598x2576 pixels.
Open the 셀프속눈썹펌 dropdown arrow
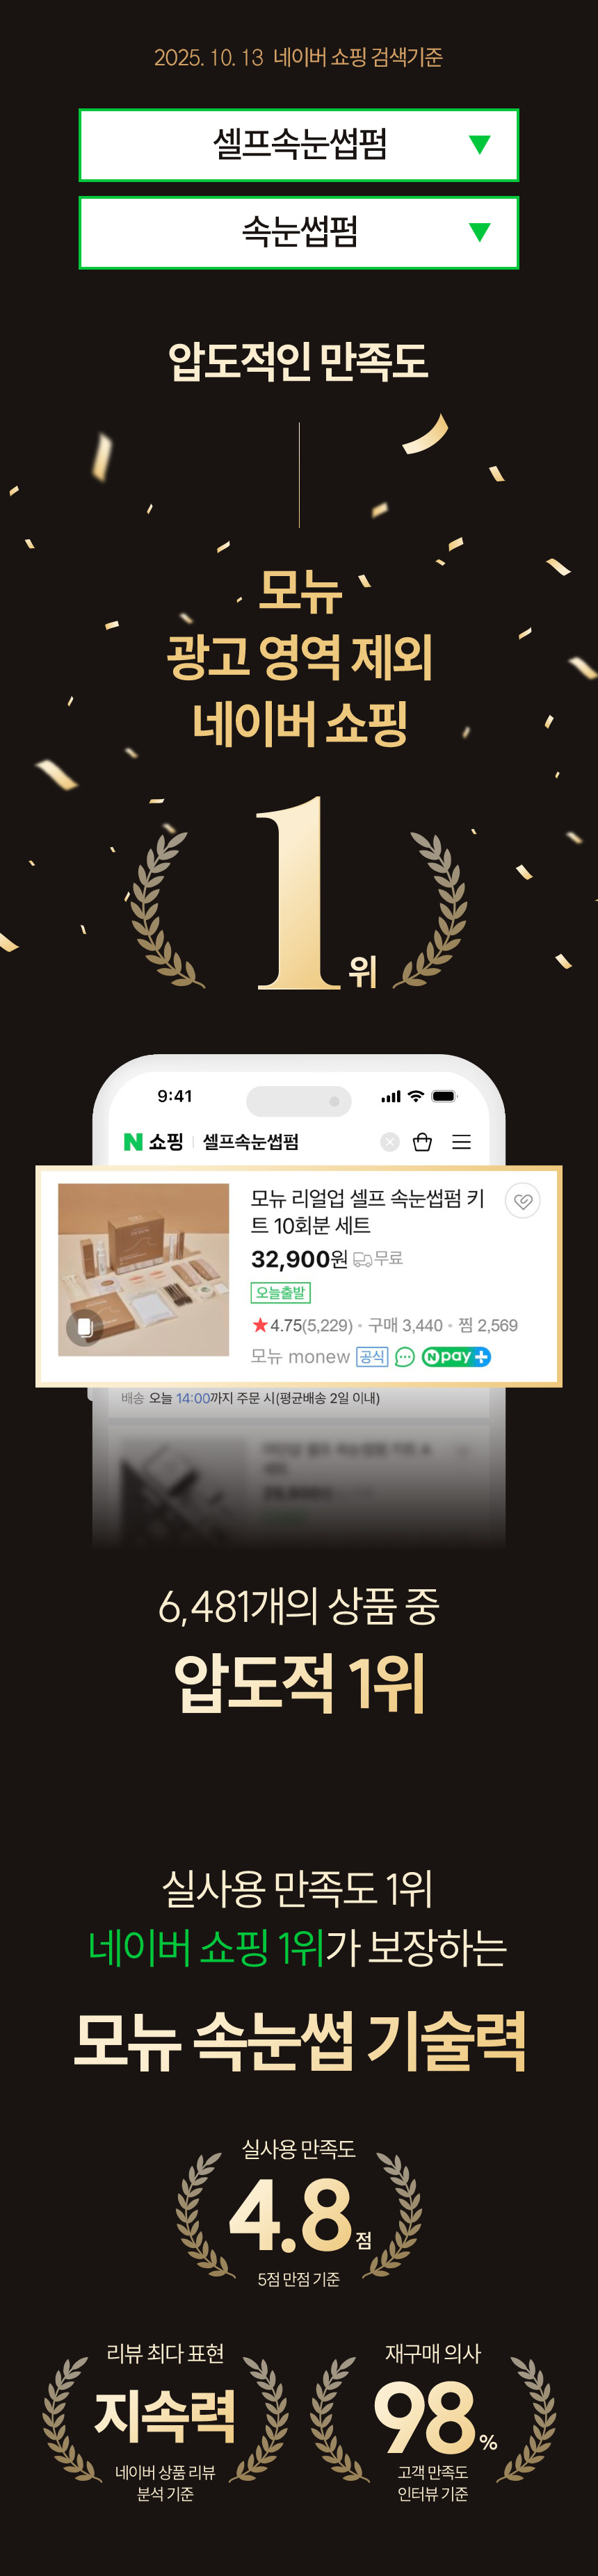(480, 145)
